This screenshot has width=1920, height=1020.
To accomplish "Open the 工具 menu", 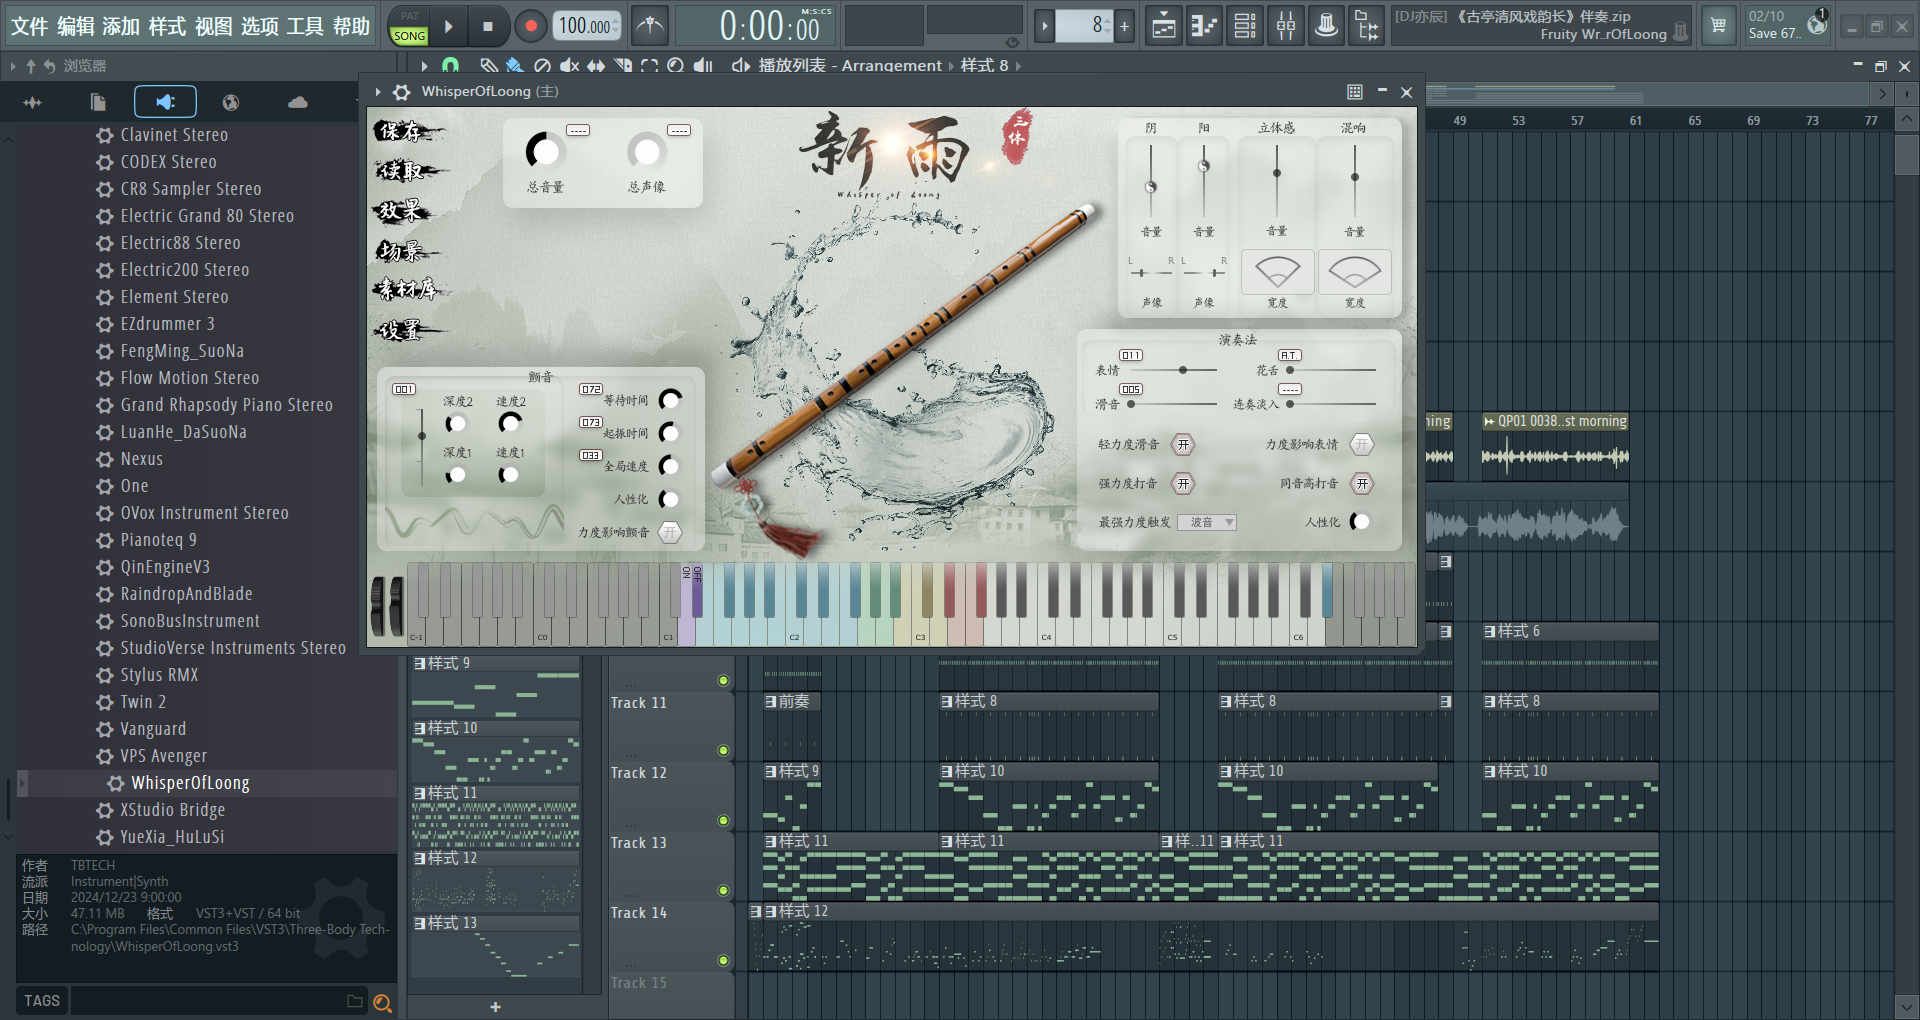I will click(305, 26).
